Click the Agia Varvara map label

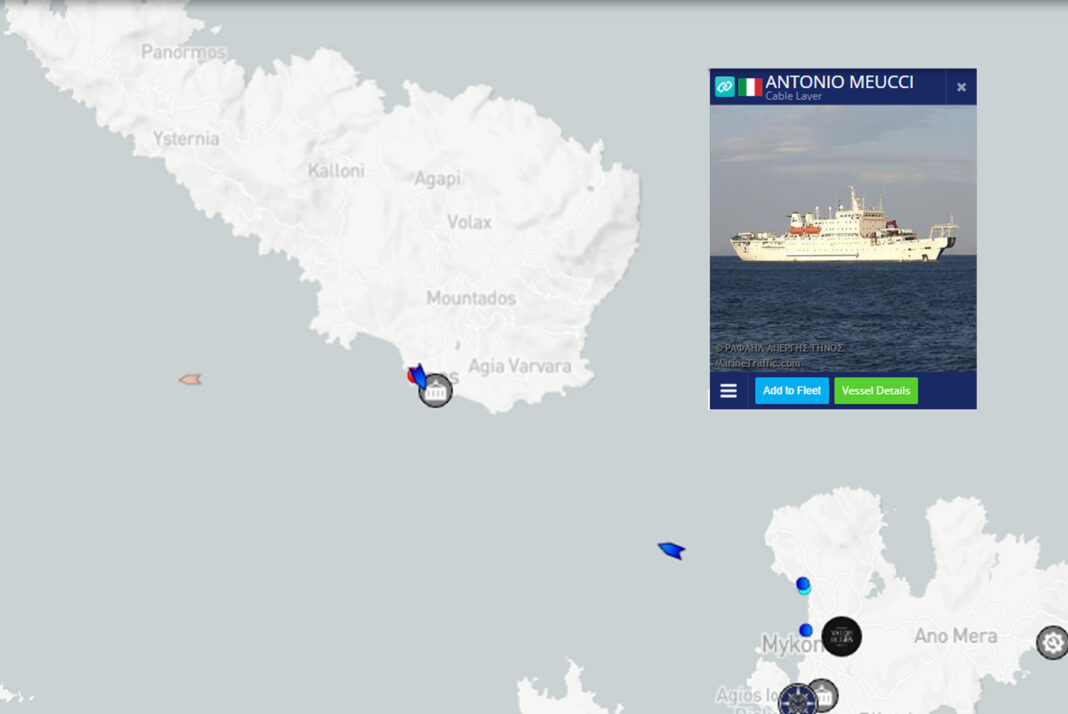point(520,367)
